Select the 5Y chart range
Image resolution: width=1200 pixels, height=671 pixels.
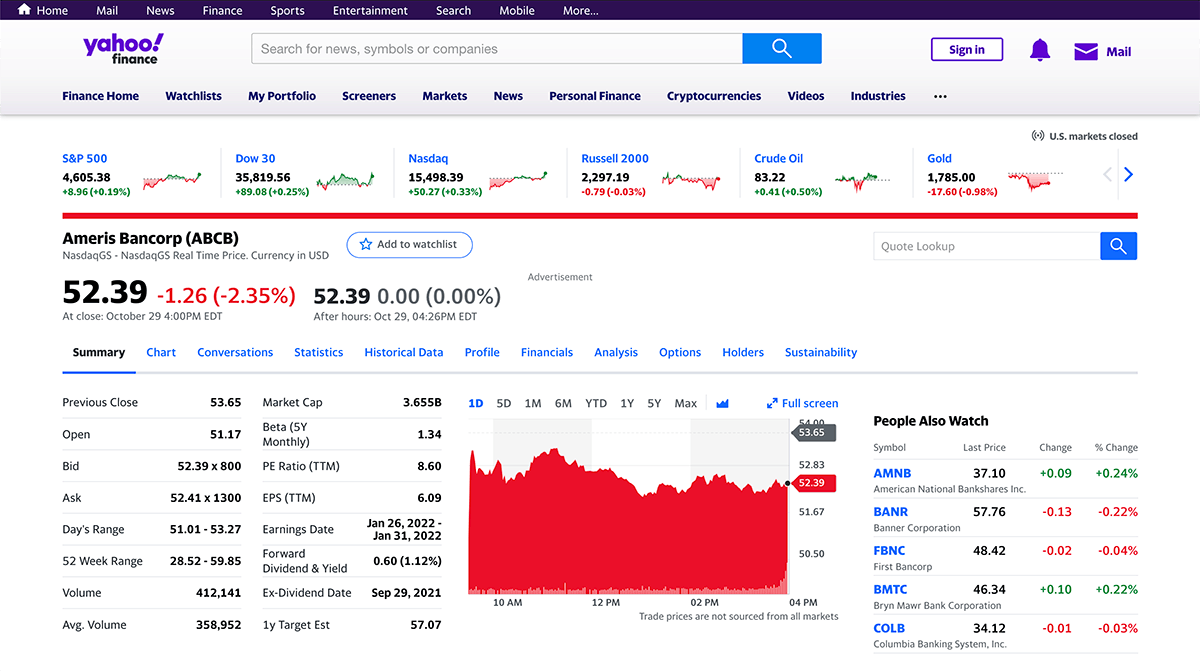(654, 403)
